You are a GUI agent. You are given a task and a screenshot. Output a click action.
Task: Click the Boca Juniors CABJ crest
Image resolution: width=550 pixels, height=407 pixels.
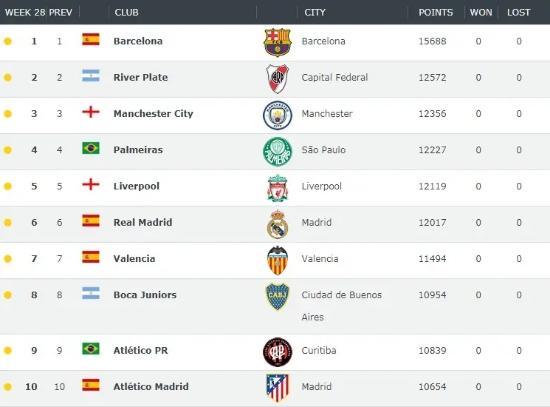point(277,296)
